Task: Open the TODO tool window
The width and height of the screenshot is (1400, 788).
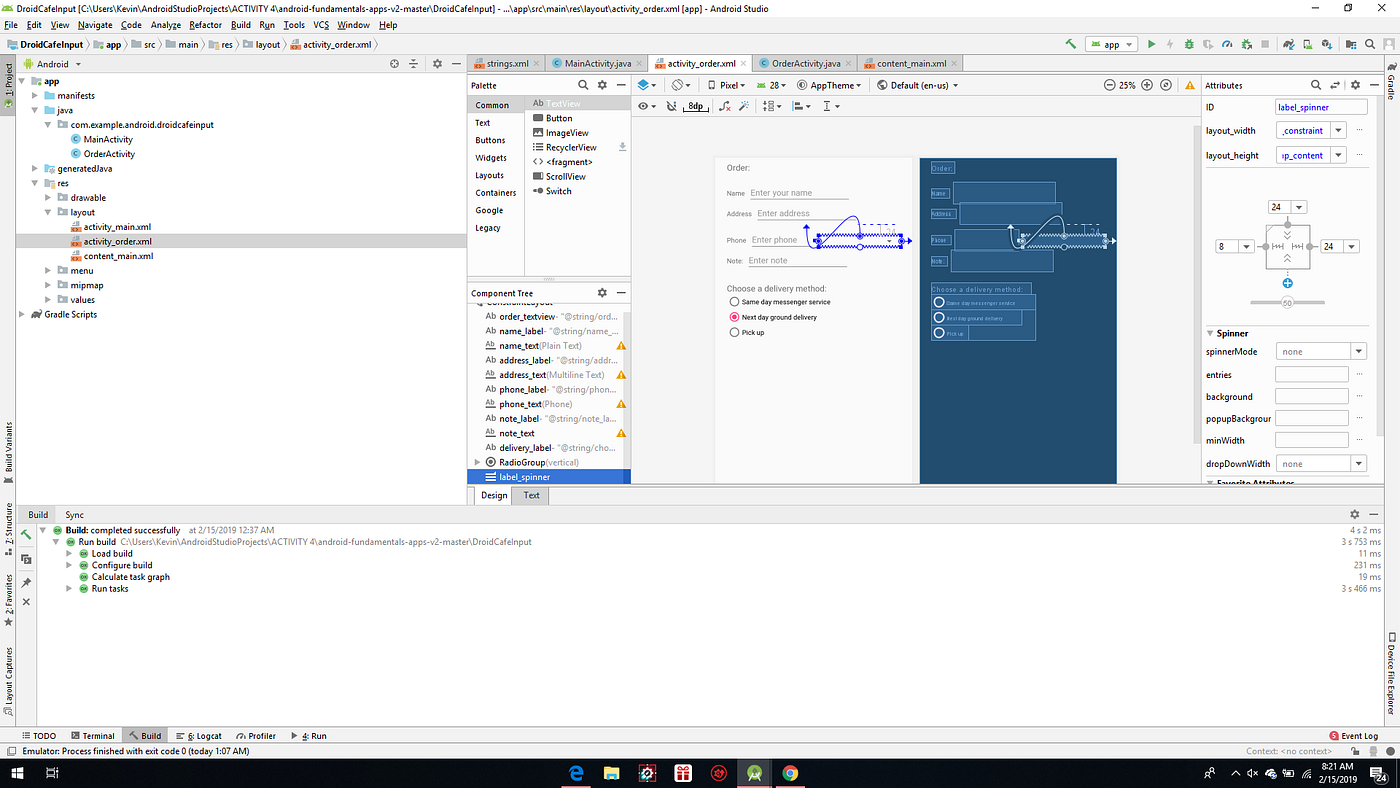Action: 38,736
